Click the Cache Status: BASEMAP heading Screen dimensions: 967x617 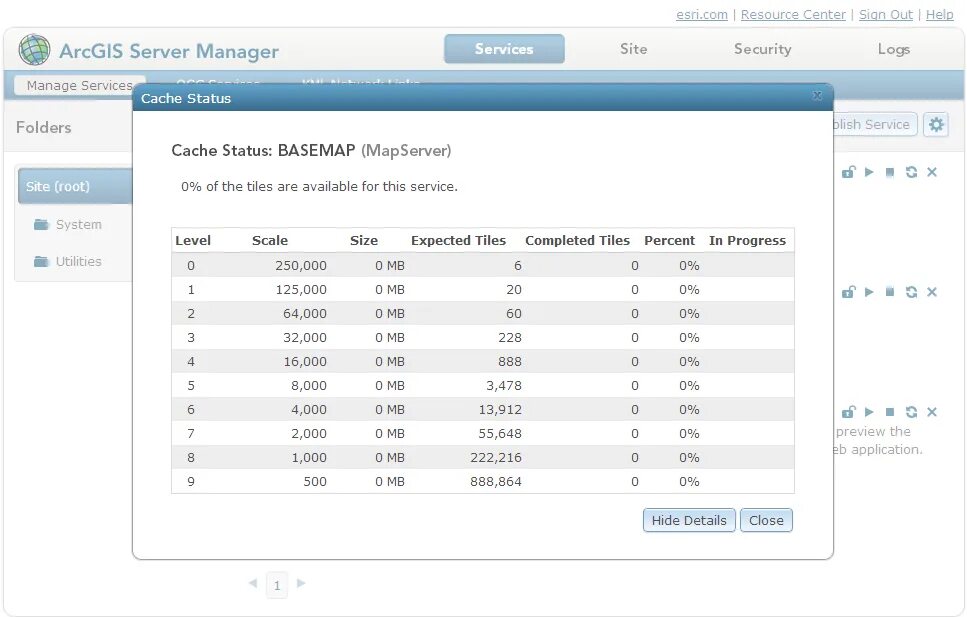click(x=311, y=151)
